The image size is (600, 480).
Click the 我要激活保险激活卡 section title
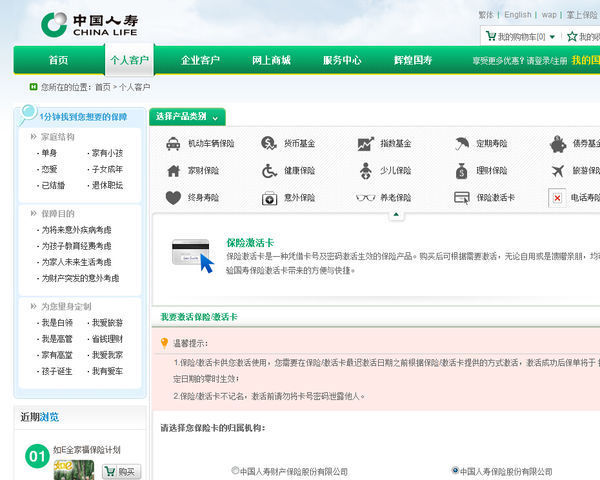199,317
